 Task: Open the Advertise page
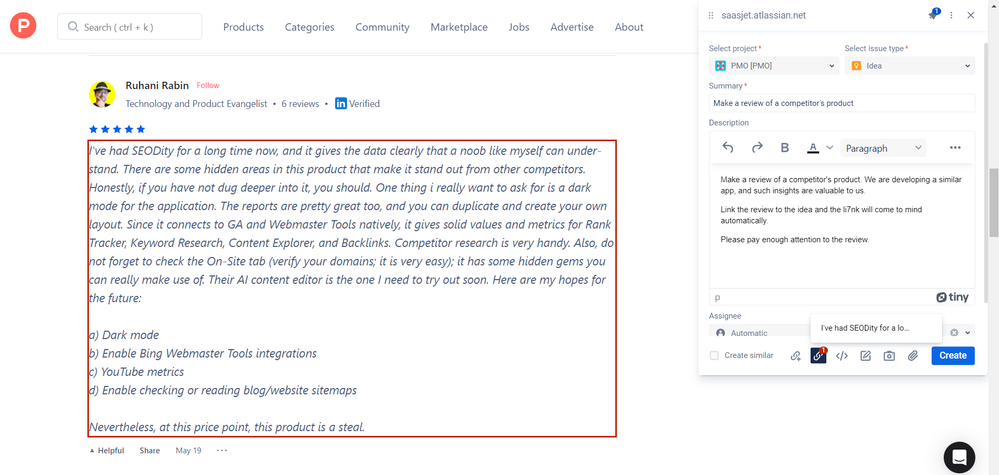coord(572,27)
